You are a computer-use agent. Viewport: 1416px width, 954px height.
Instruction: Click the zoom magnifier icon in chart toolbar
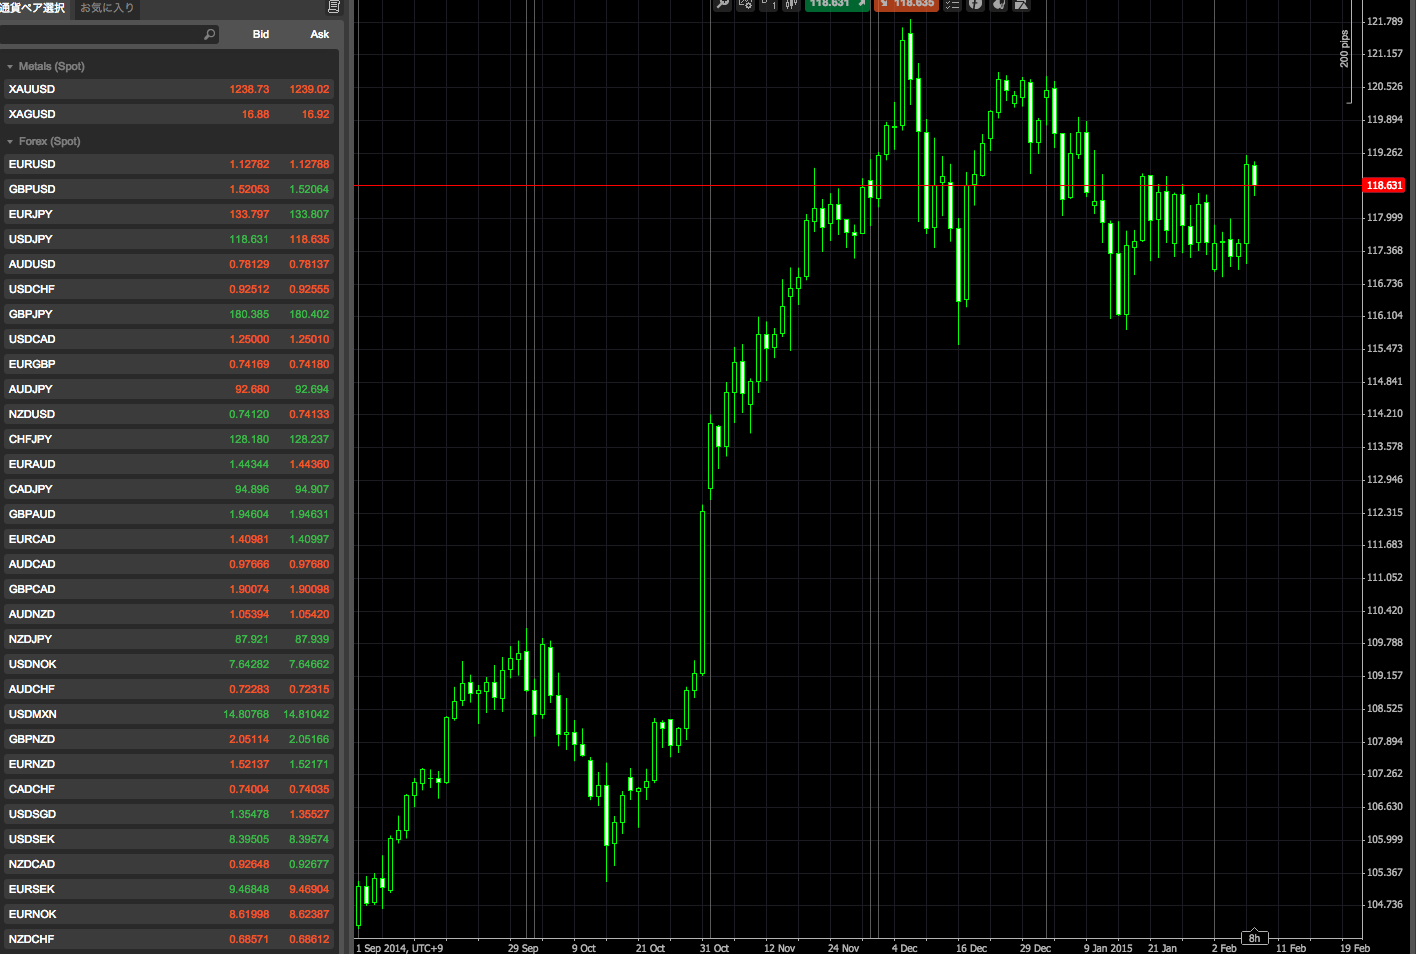point(723,4)
